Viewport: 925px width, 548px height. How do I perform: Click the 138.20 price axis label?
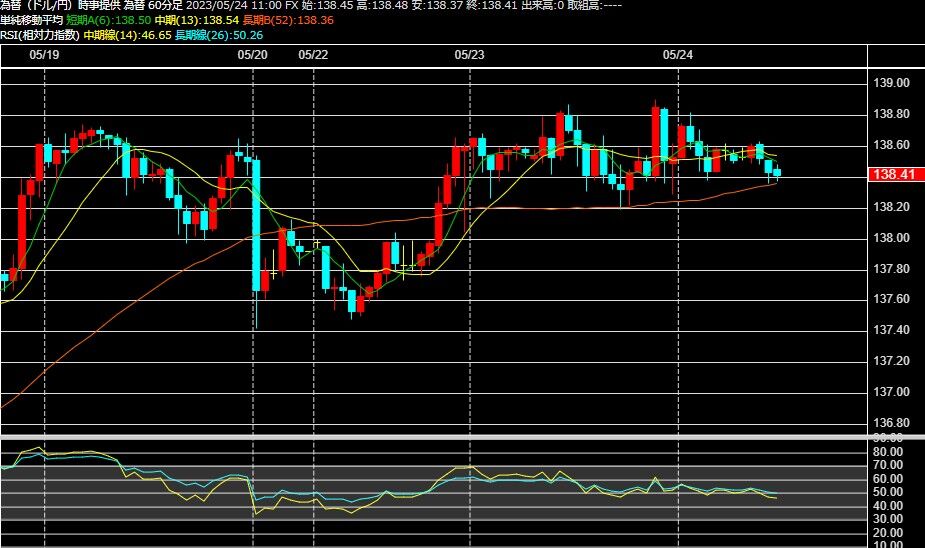tap(891, 206)
